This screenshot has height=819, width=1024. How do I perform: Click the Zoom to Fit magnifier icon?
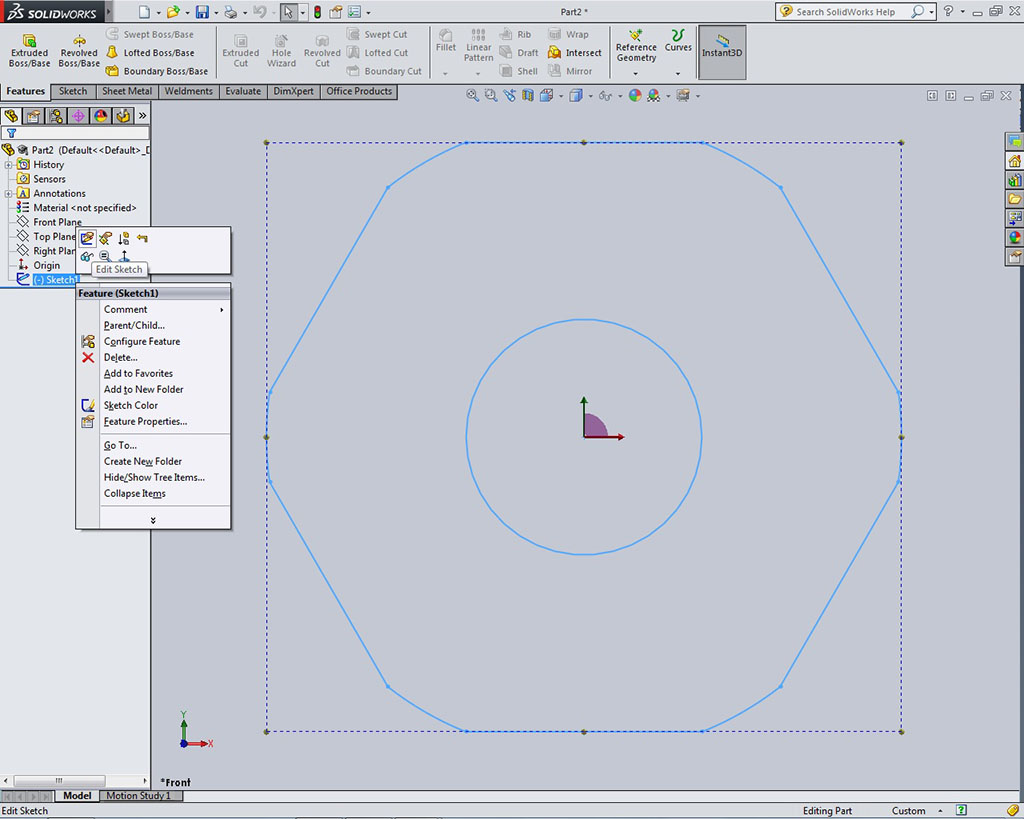click(x=473, y=96)
